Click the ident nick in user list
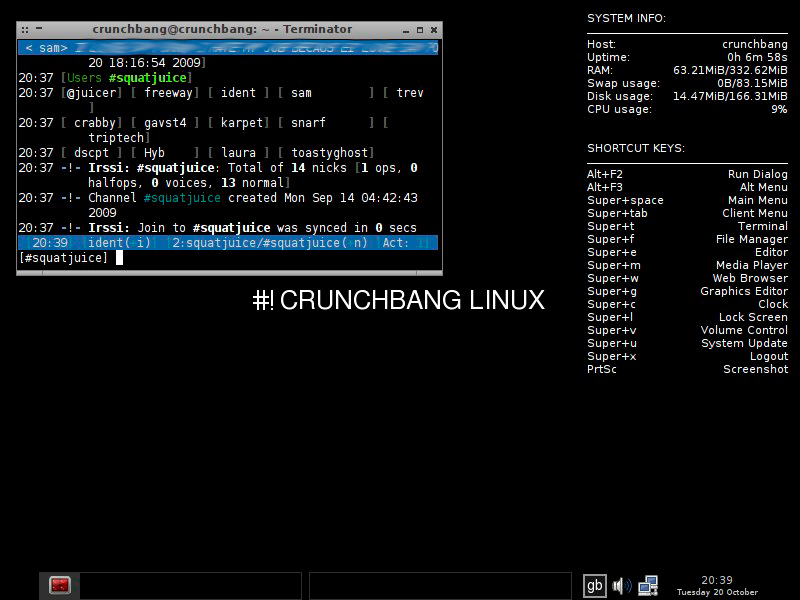Image resolution: width=800 pixels, height=600 pixels. point(238,93)
